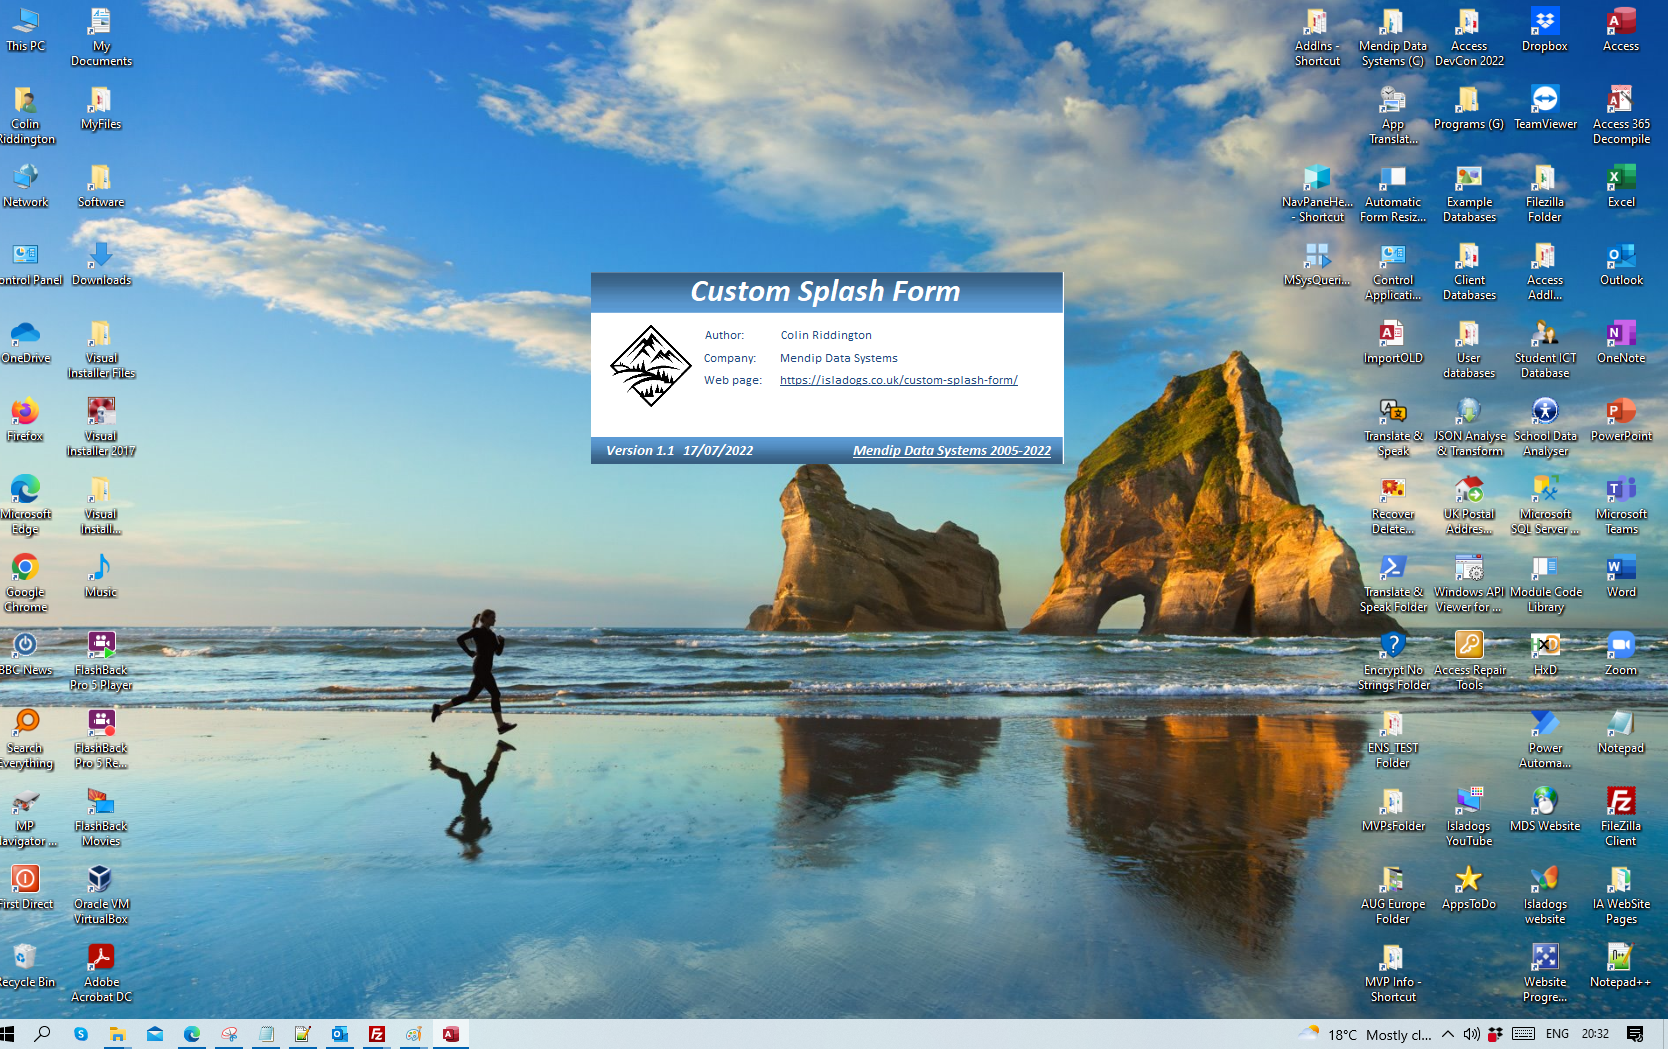This screenshot has height=1049, width=1668.
Task: Select the Example Databases folder icon
Action: click(x=1469, y=193)
